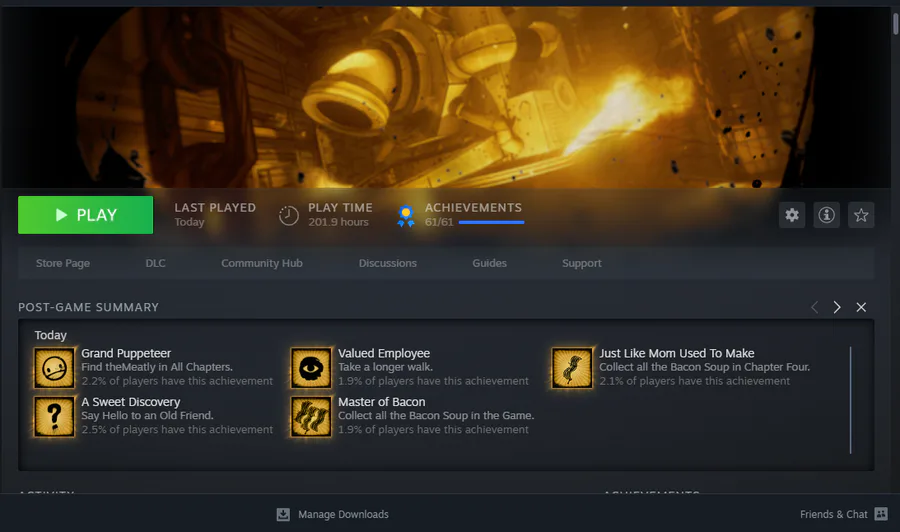This screenshot has width=900, height=532.
Task: Click the Just Like Mom Used To Make title
Action: tap(677, 353)
